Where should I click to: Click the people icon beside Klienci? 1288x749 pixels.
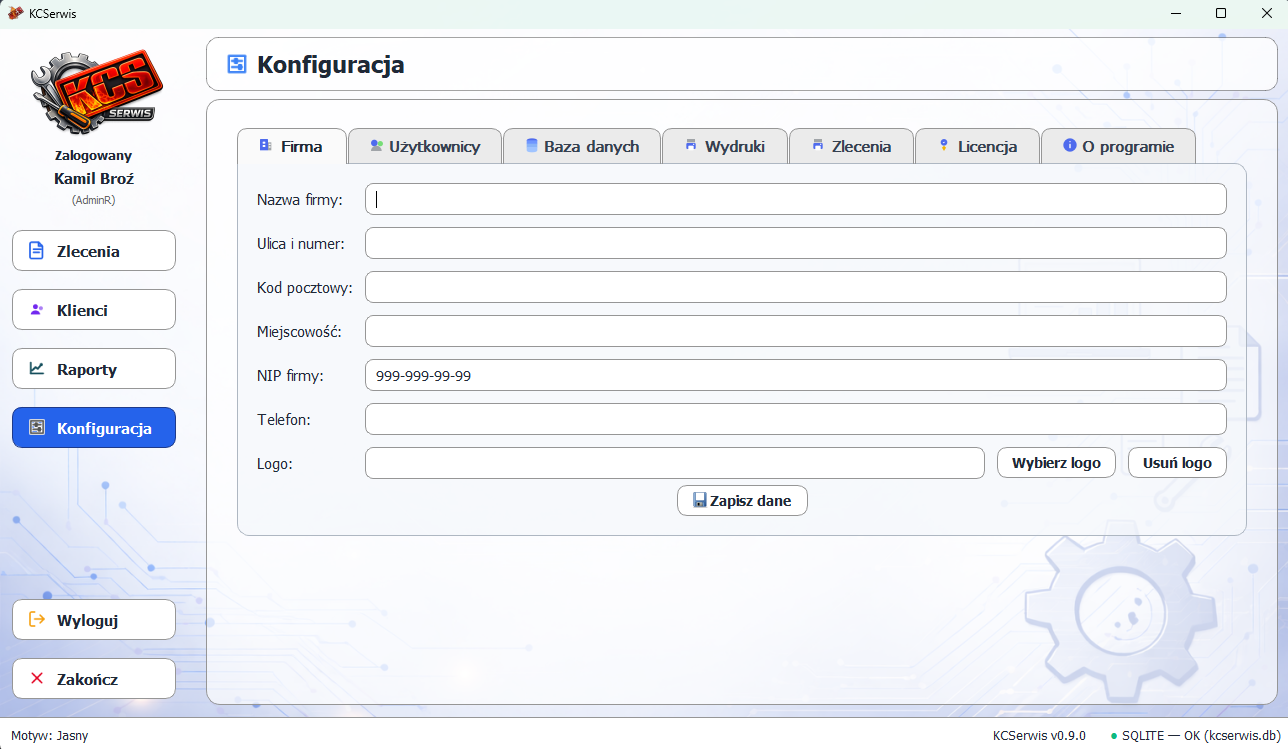click(37, 310)
